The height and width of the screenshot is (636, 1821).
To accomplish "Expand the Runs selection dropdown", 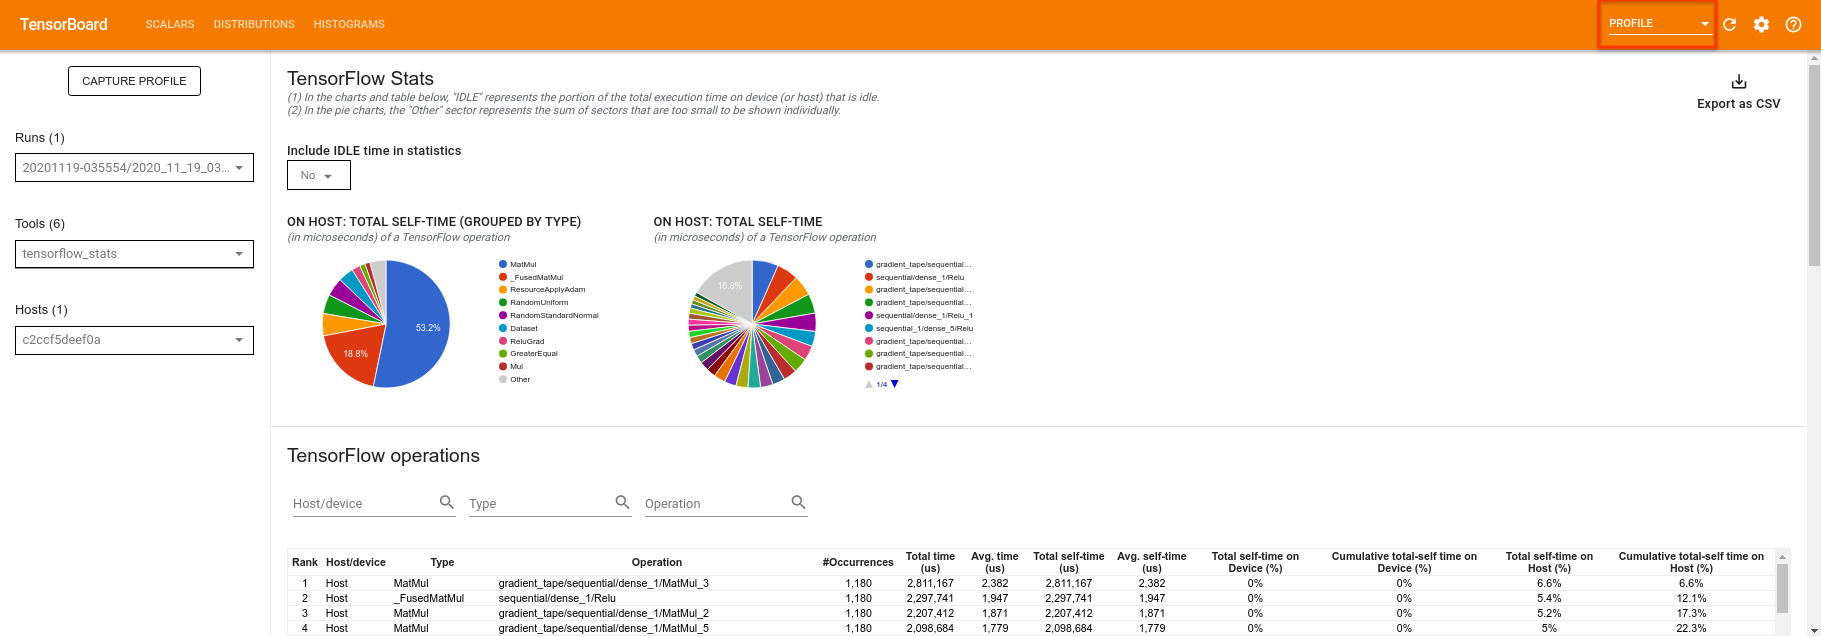I will point(134,168).
